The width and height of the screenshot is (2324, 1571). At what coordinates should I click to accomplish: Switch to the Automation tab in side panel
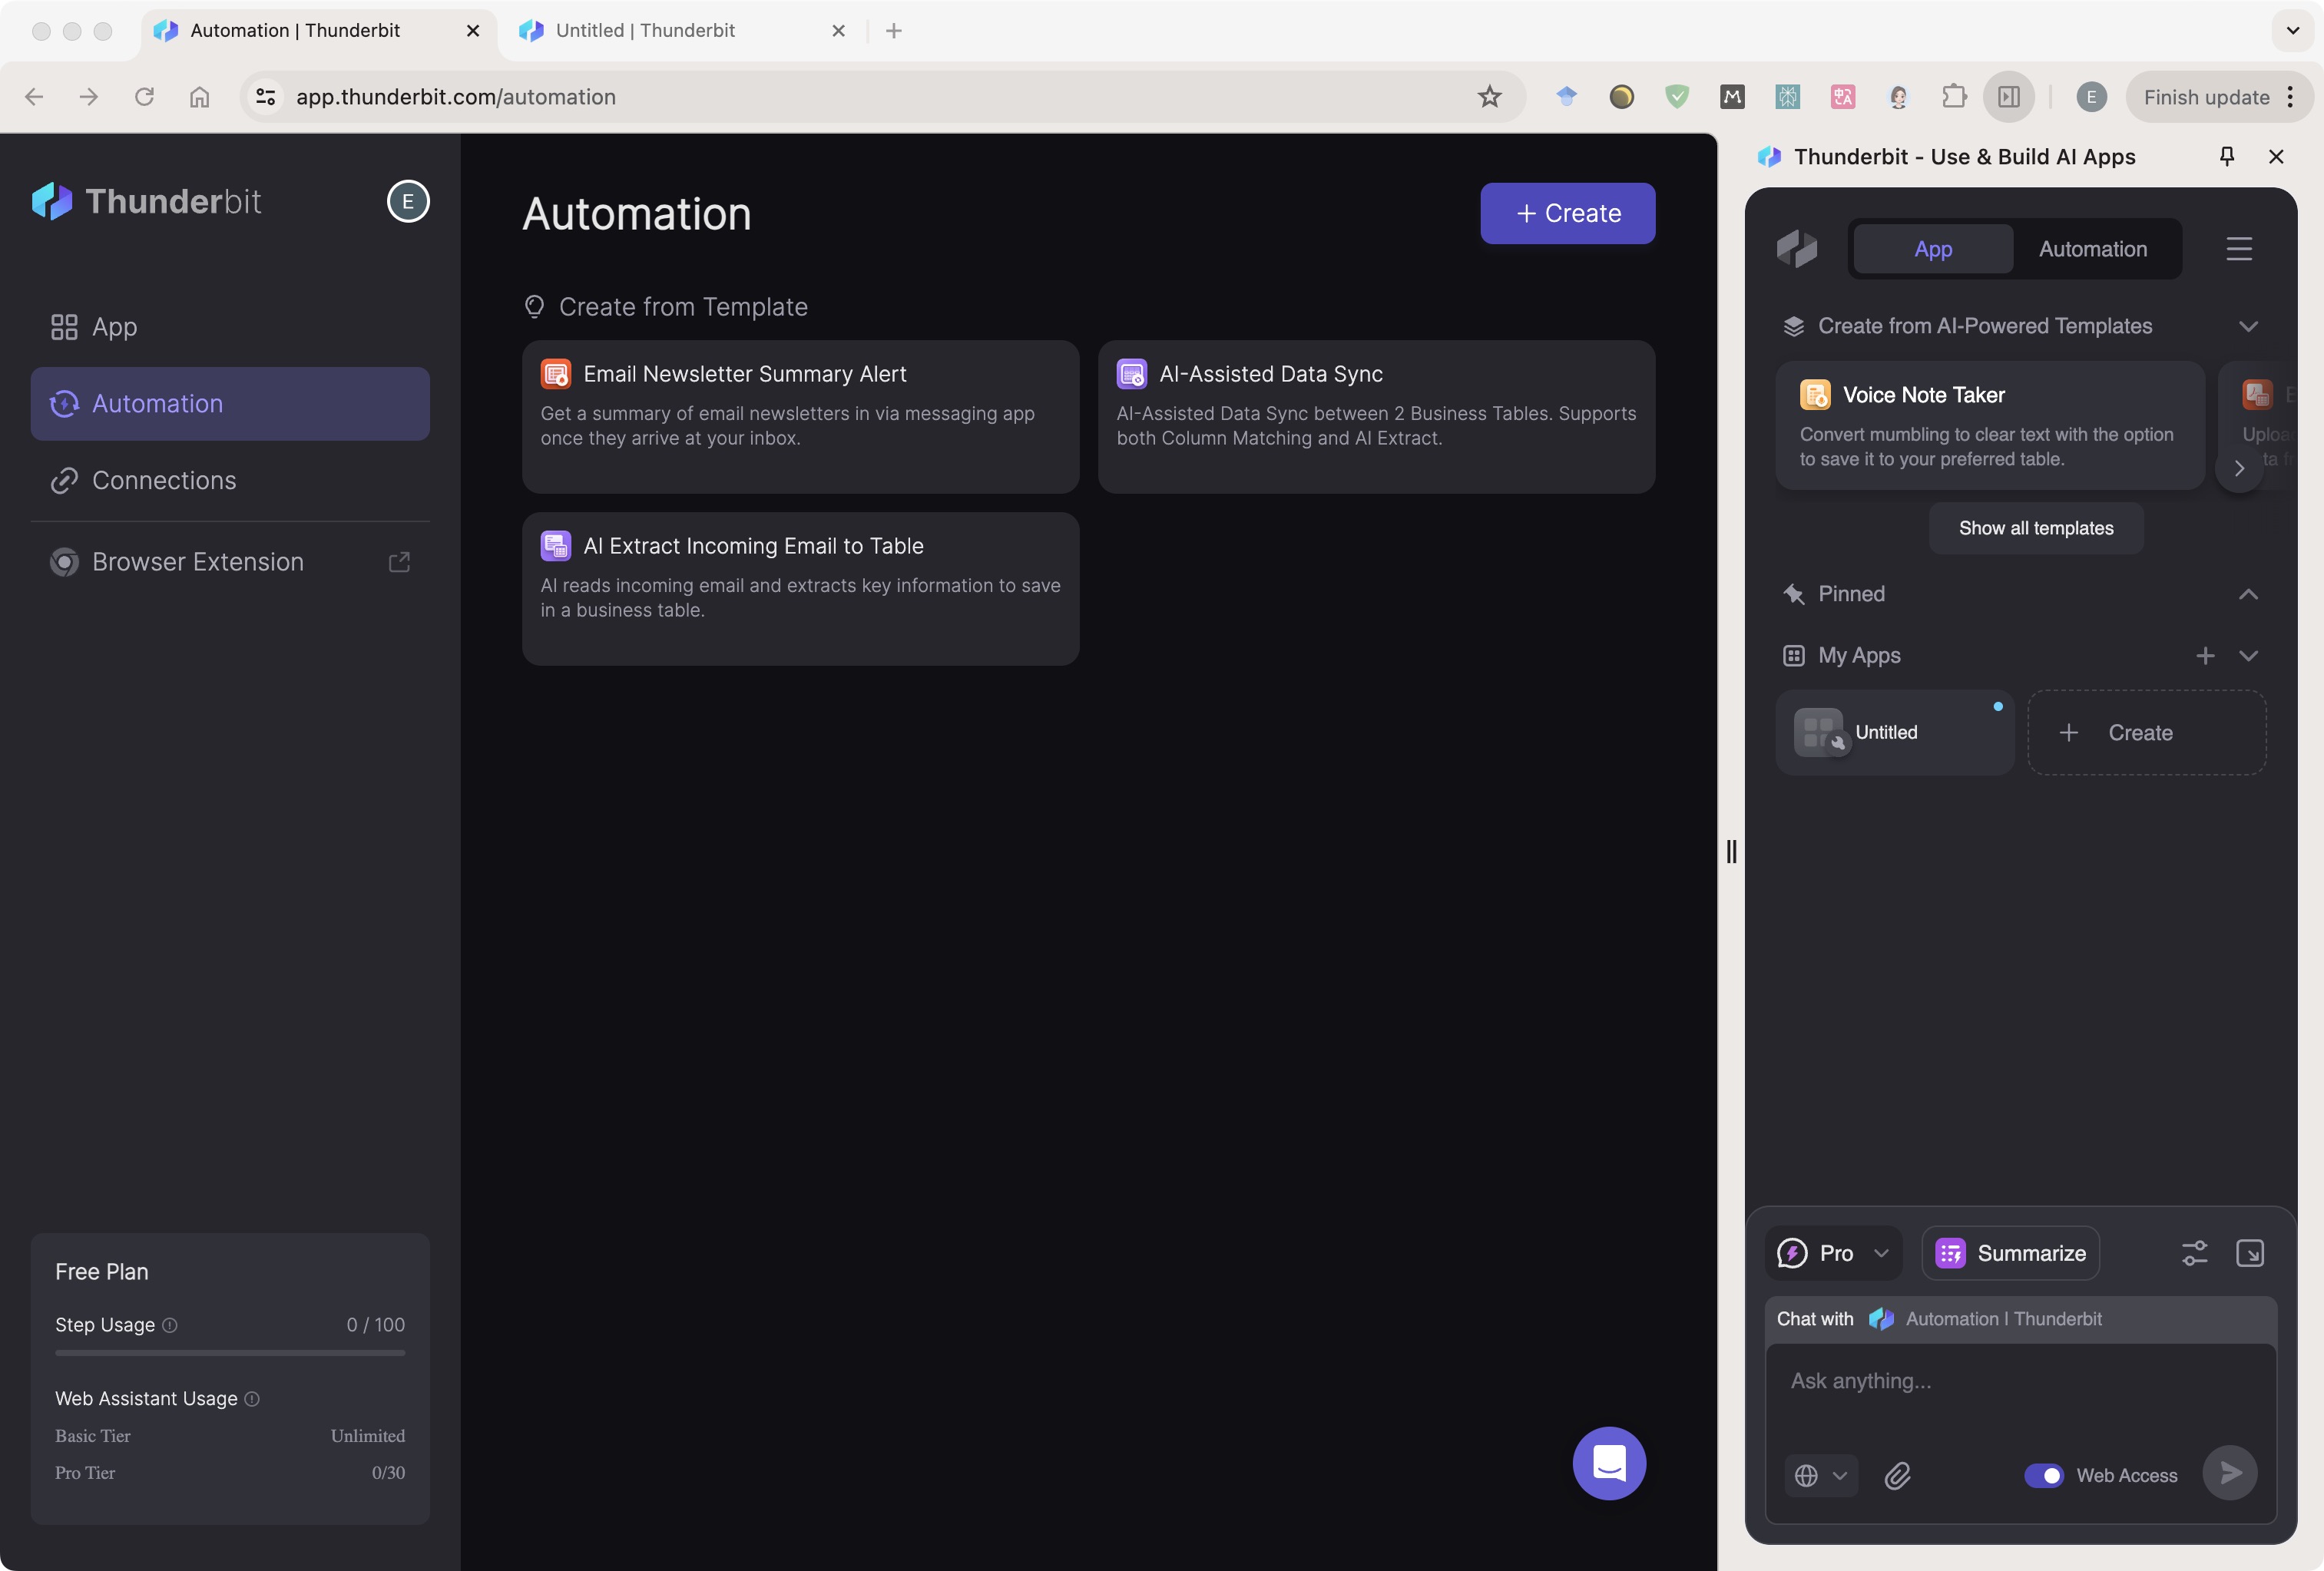2092,249
